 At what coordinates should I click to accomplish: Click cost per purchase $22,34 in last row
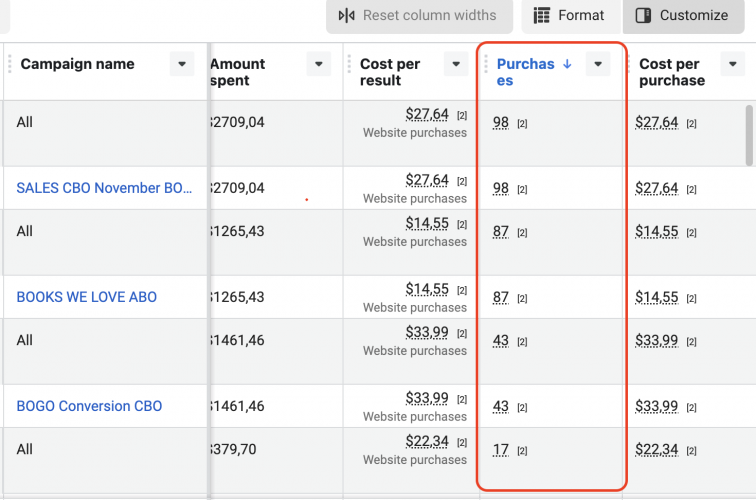pos(657,449)
